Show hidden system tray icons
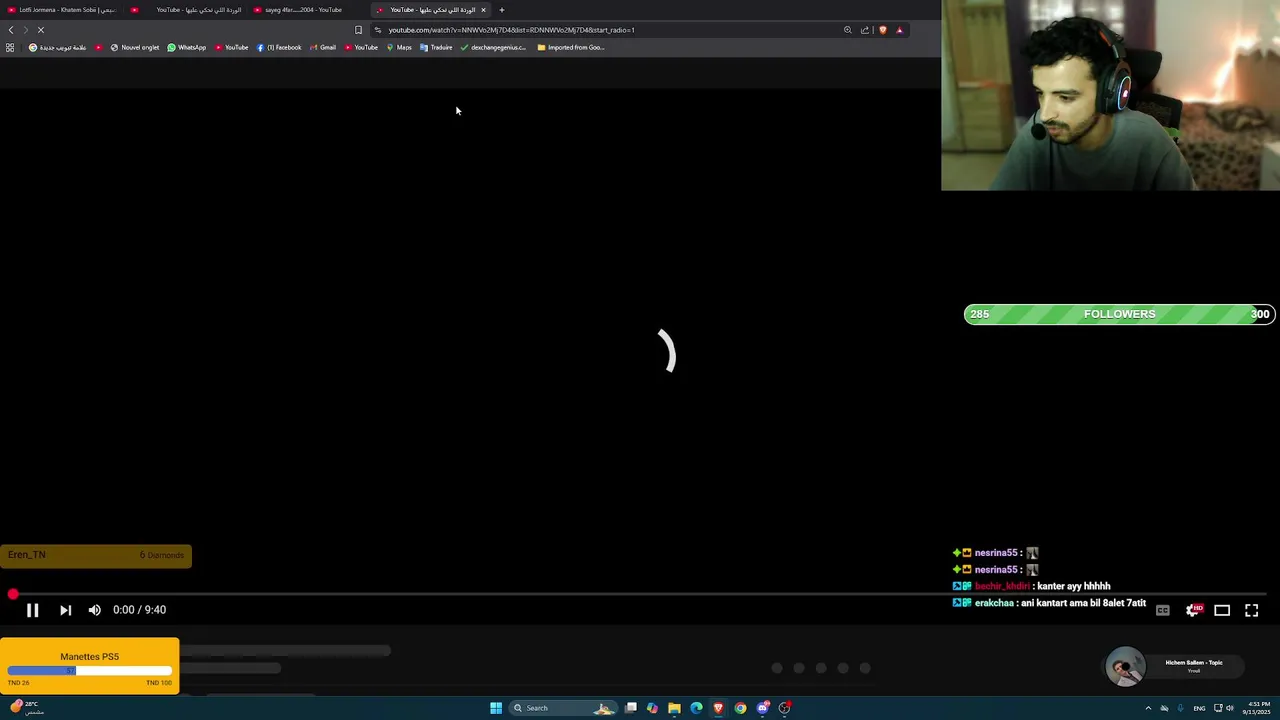 point(1148,708)
